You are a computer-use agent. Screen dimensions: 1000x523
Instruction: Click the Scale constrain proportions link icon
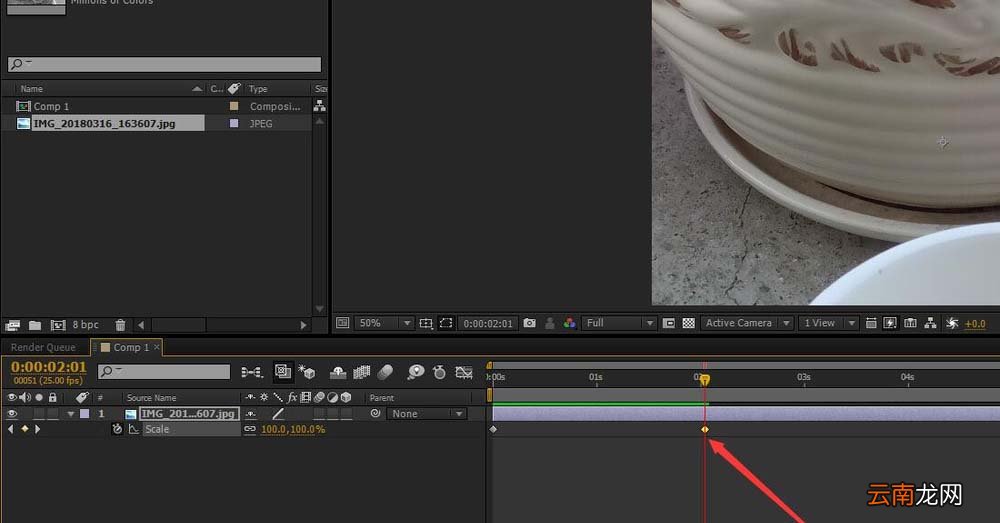point(250,429)
